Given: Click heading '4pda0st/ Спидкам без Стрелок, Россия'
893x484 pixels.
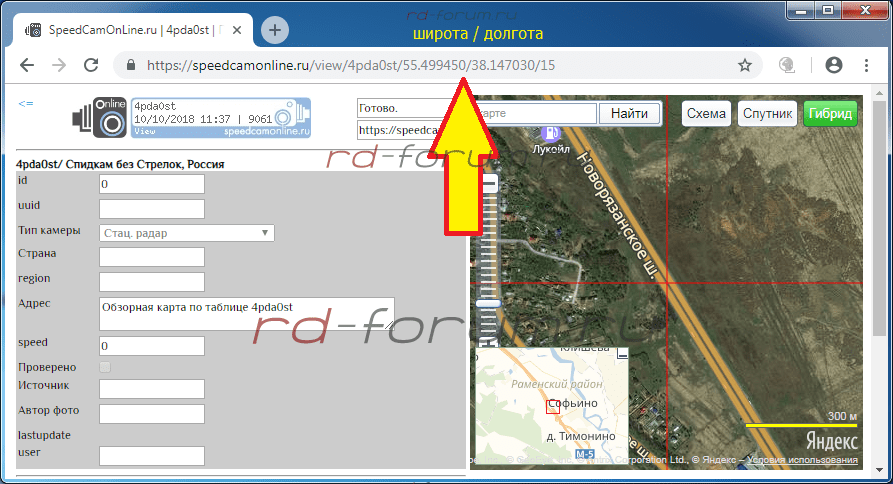Looking at the screenshot, I should (120, 164).
